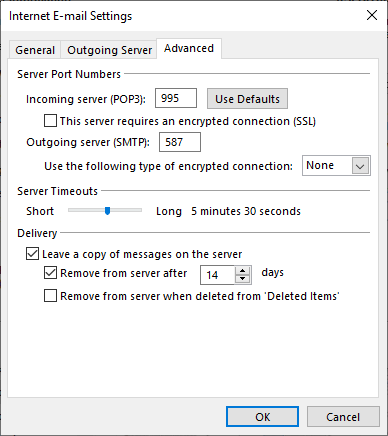Cancel the e-mail settings dialog
The image size is (388, 436).
tap(343, 417)
